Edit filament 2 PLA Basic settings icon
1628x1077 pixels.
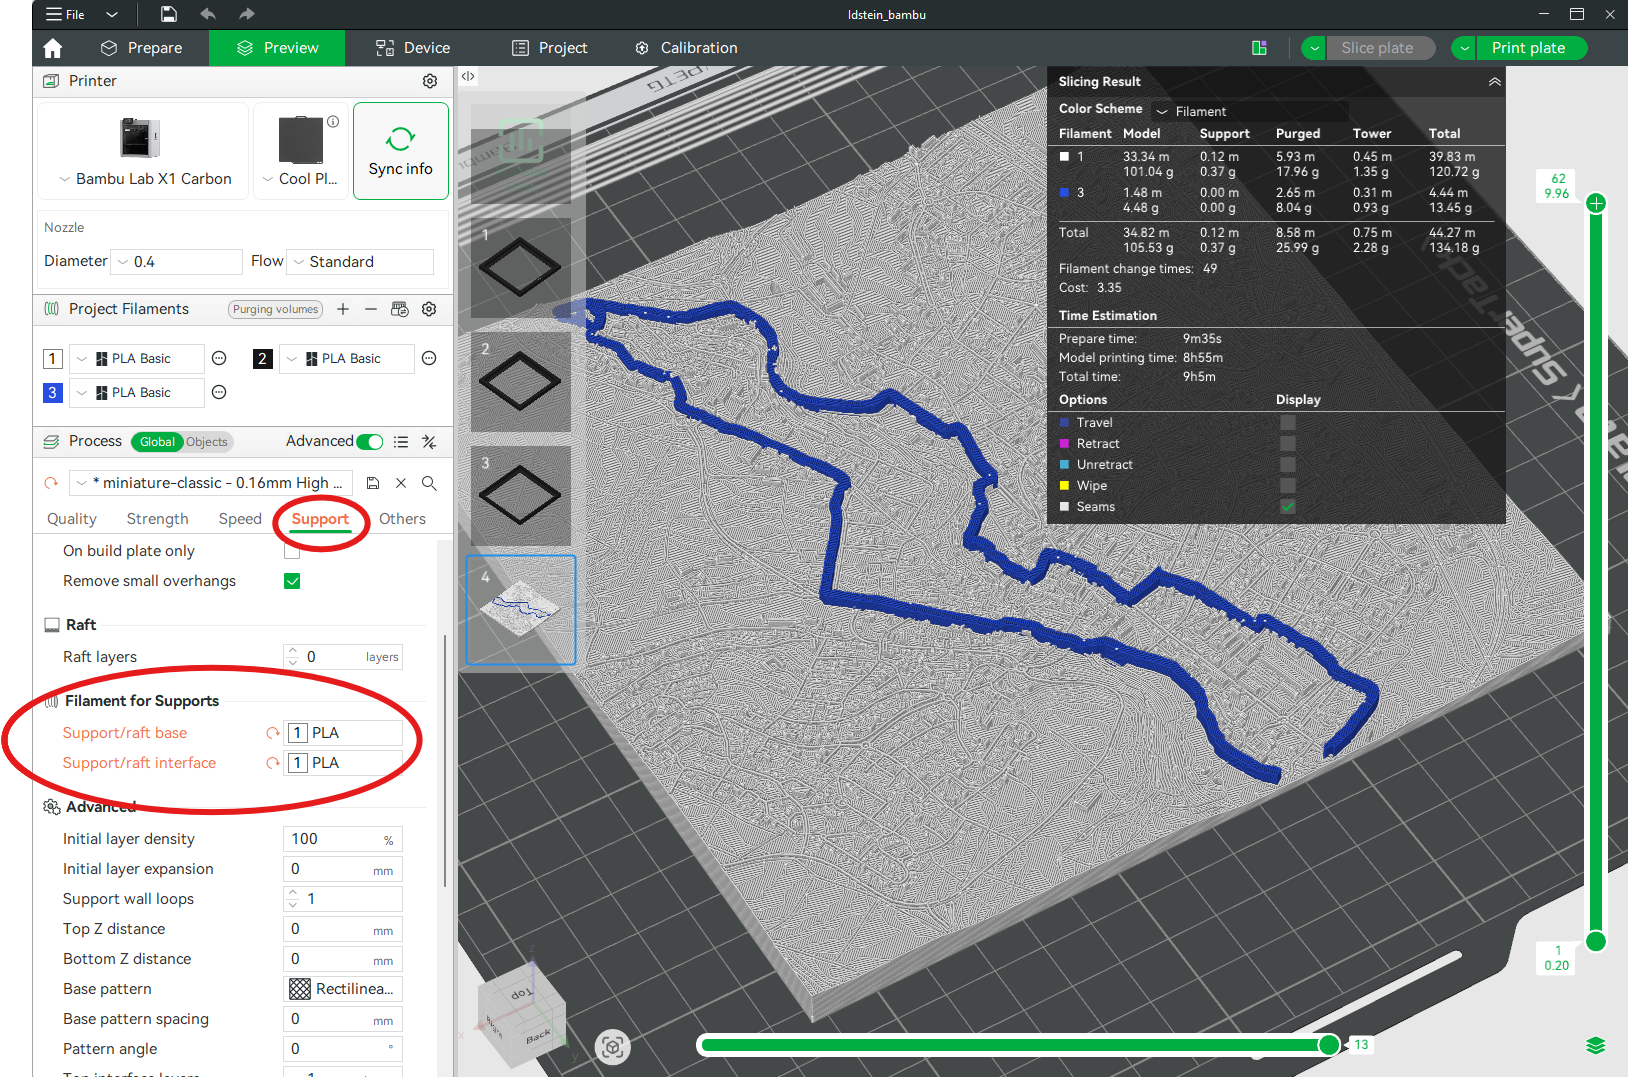429,358
